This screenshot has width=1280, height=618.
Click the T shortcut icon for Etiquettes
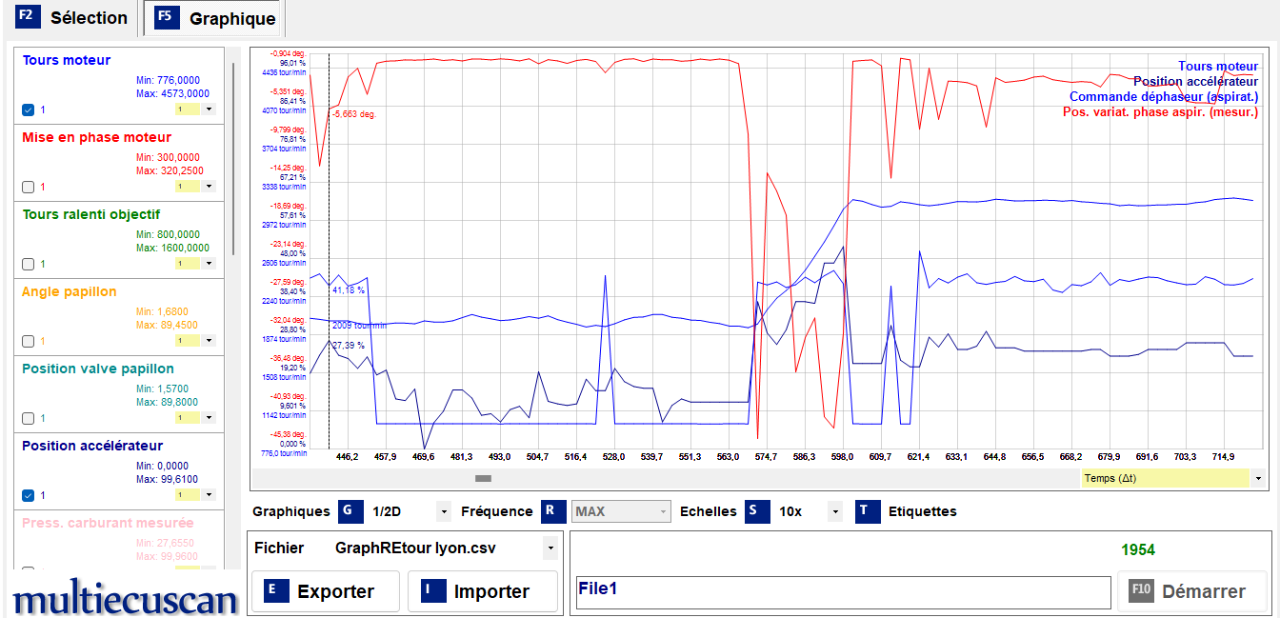pos(867,511)
